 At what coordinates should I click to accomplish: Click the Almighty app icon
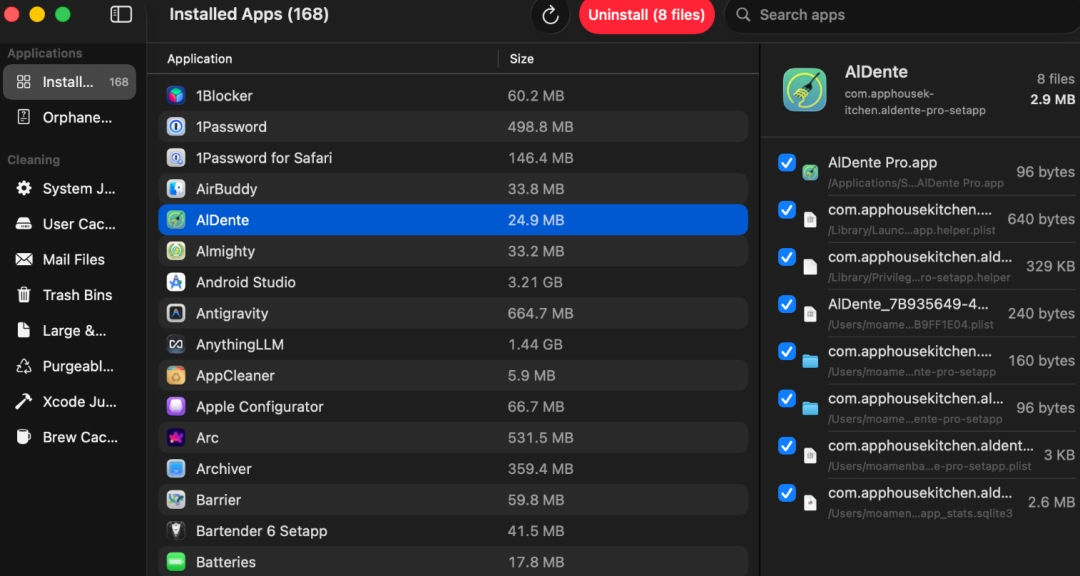coord(176,251)
